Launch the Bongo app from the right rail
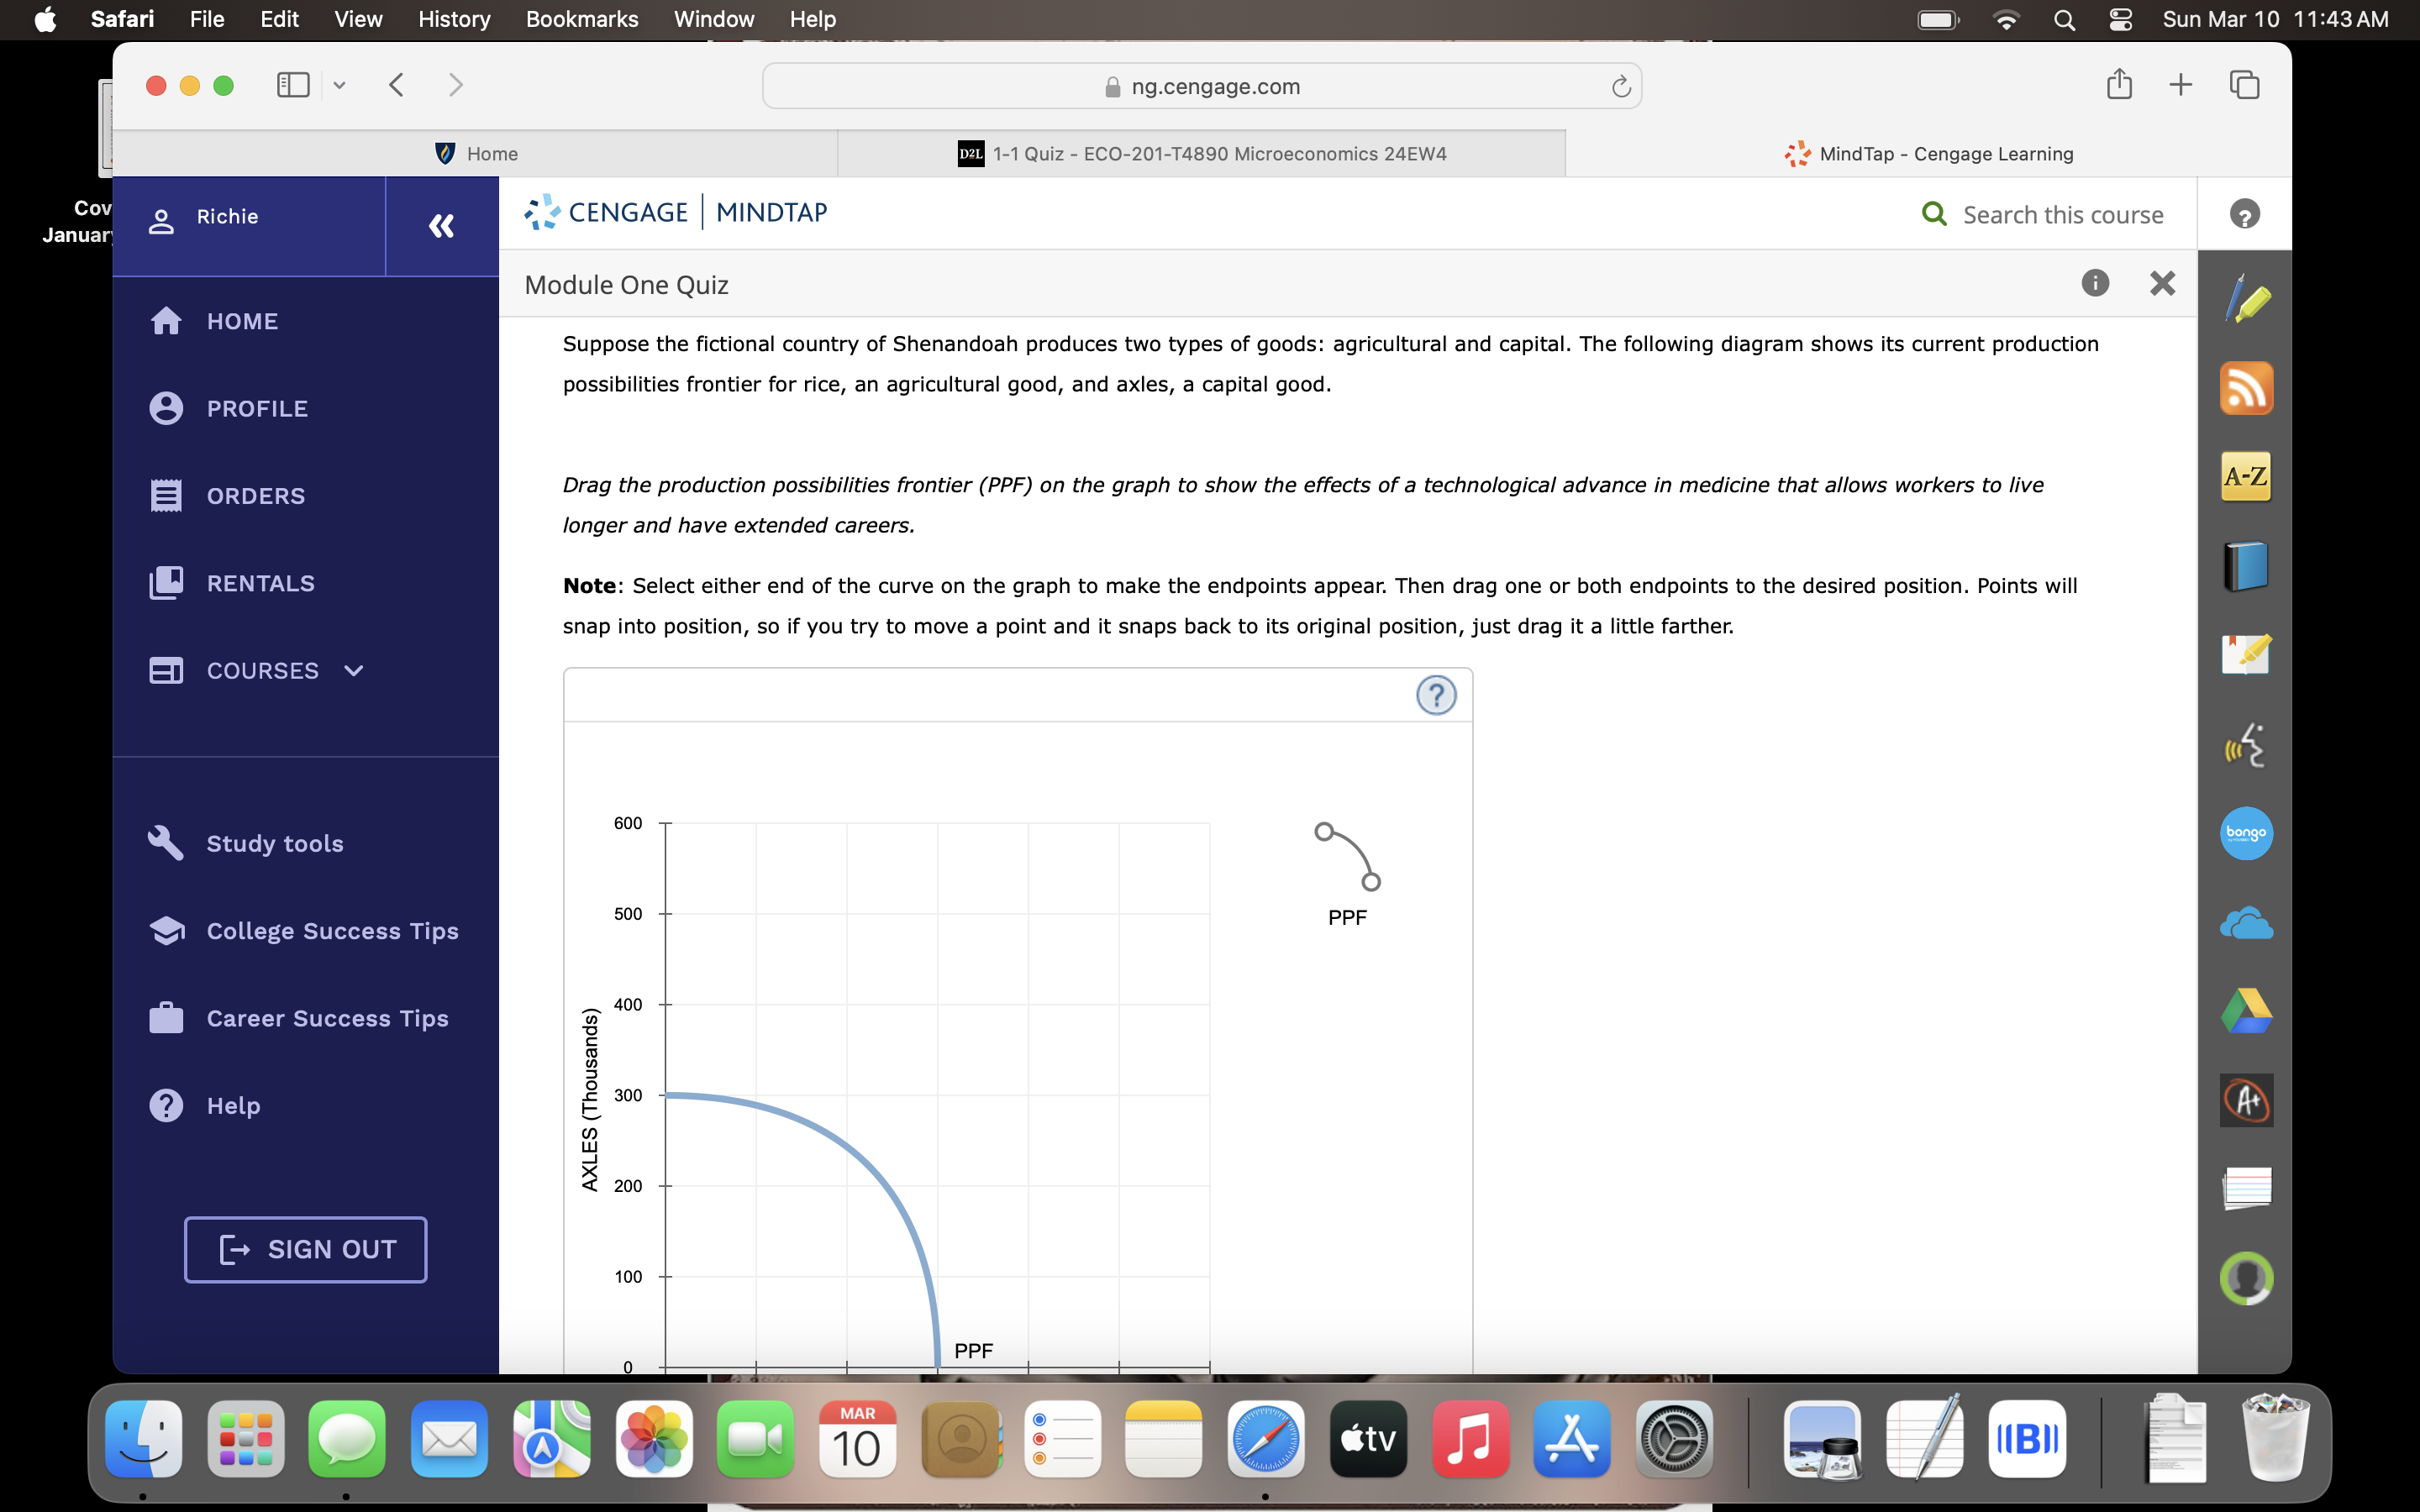2420x1512 pixels. [2247, 833]
